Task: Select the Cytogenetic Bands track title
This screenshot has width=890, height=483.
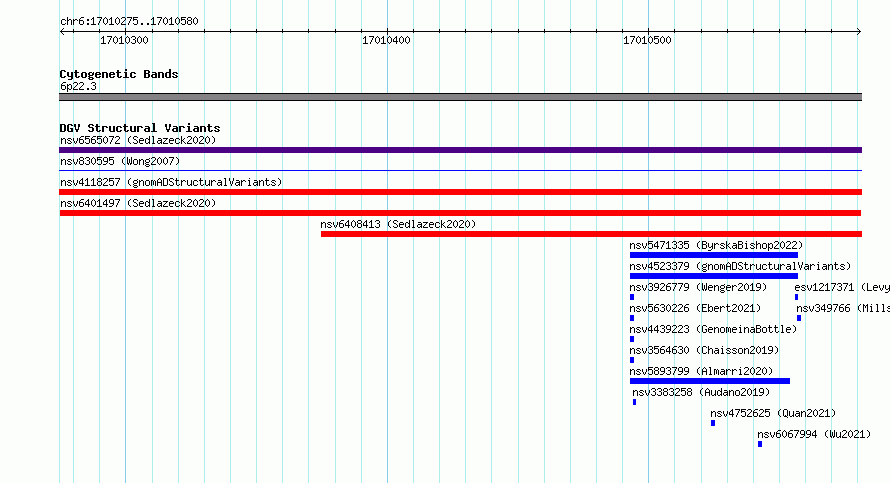Action: pos(119,74)
